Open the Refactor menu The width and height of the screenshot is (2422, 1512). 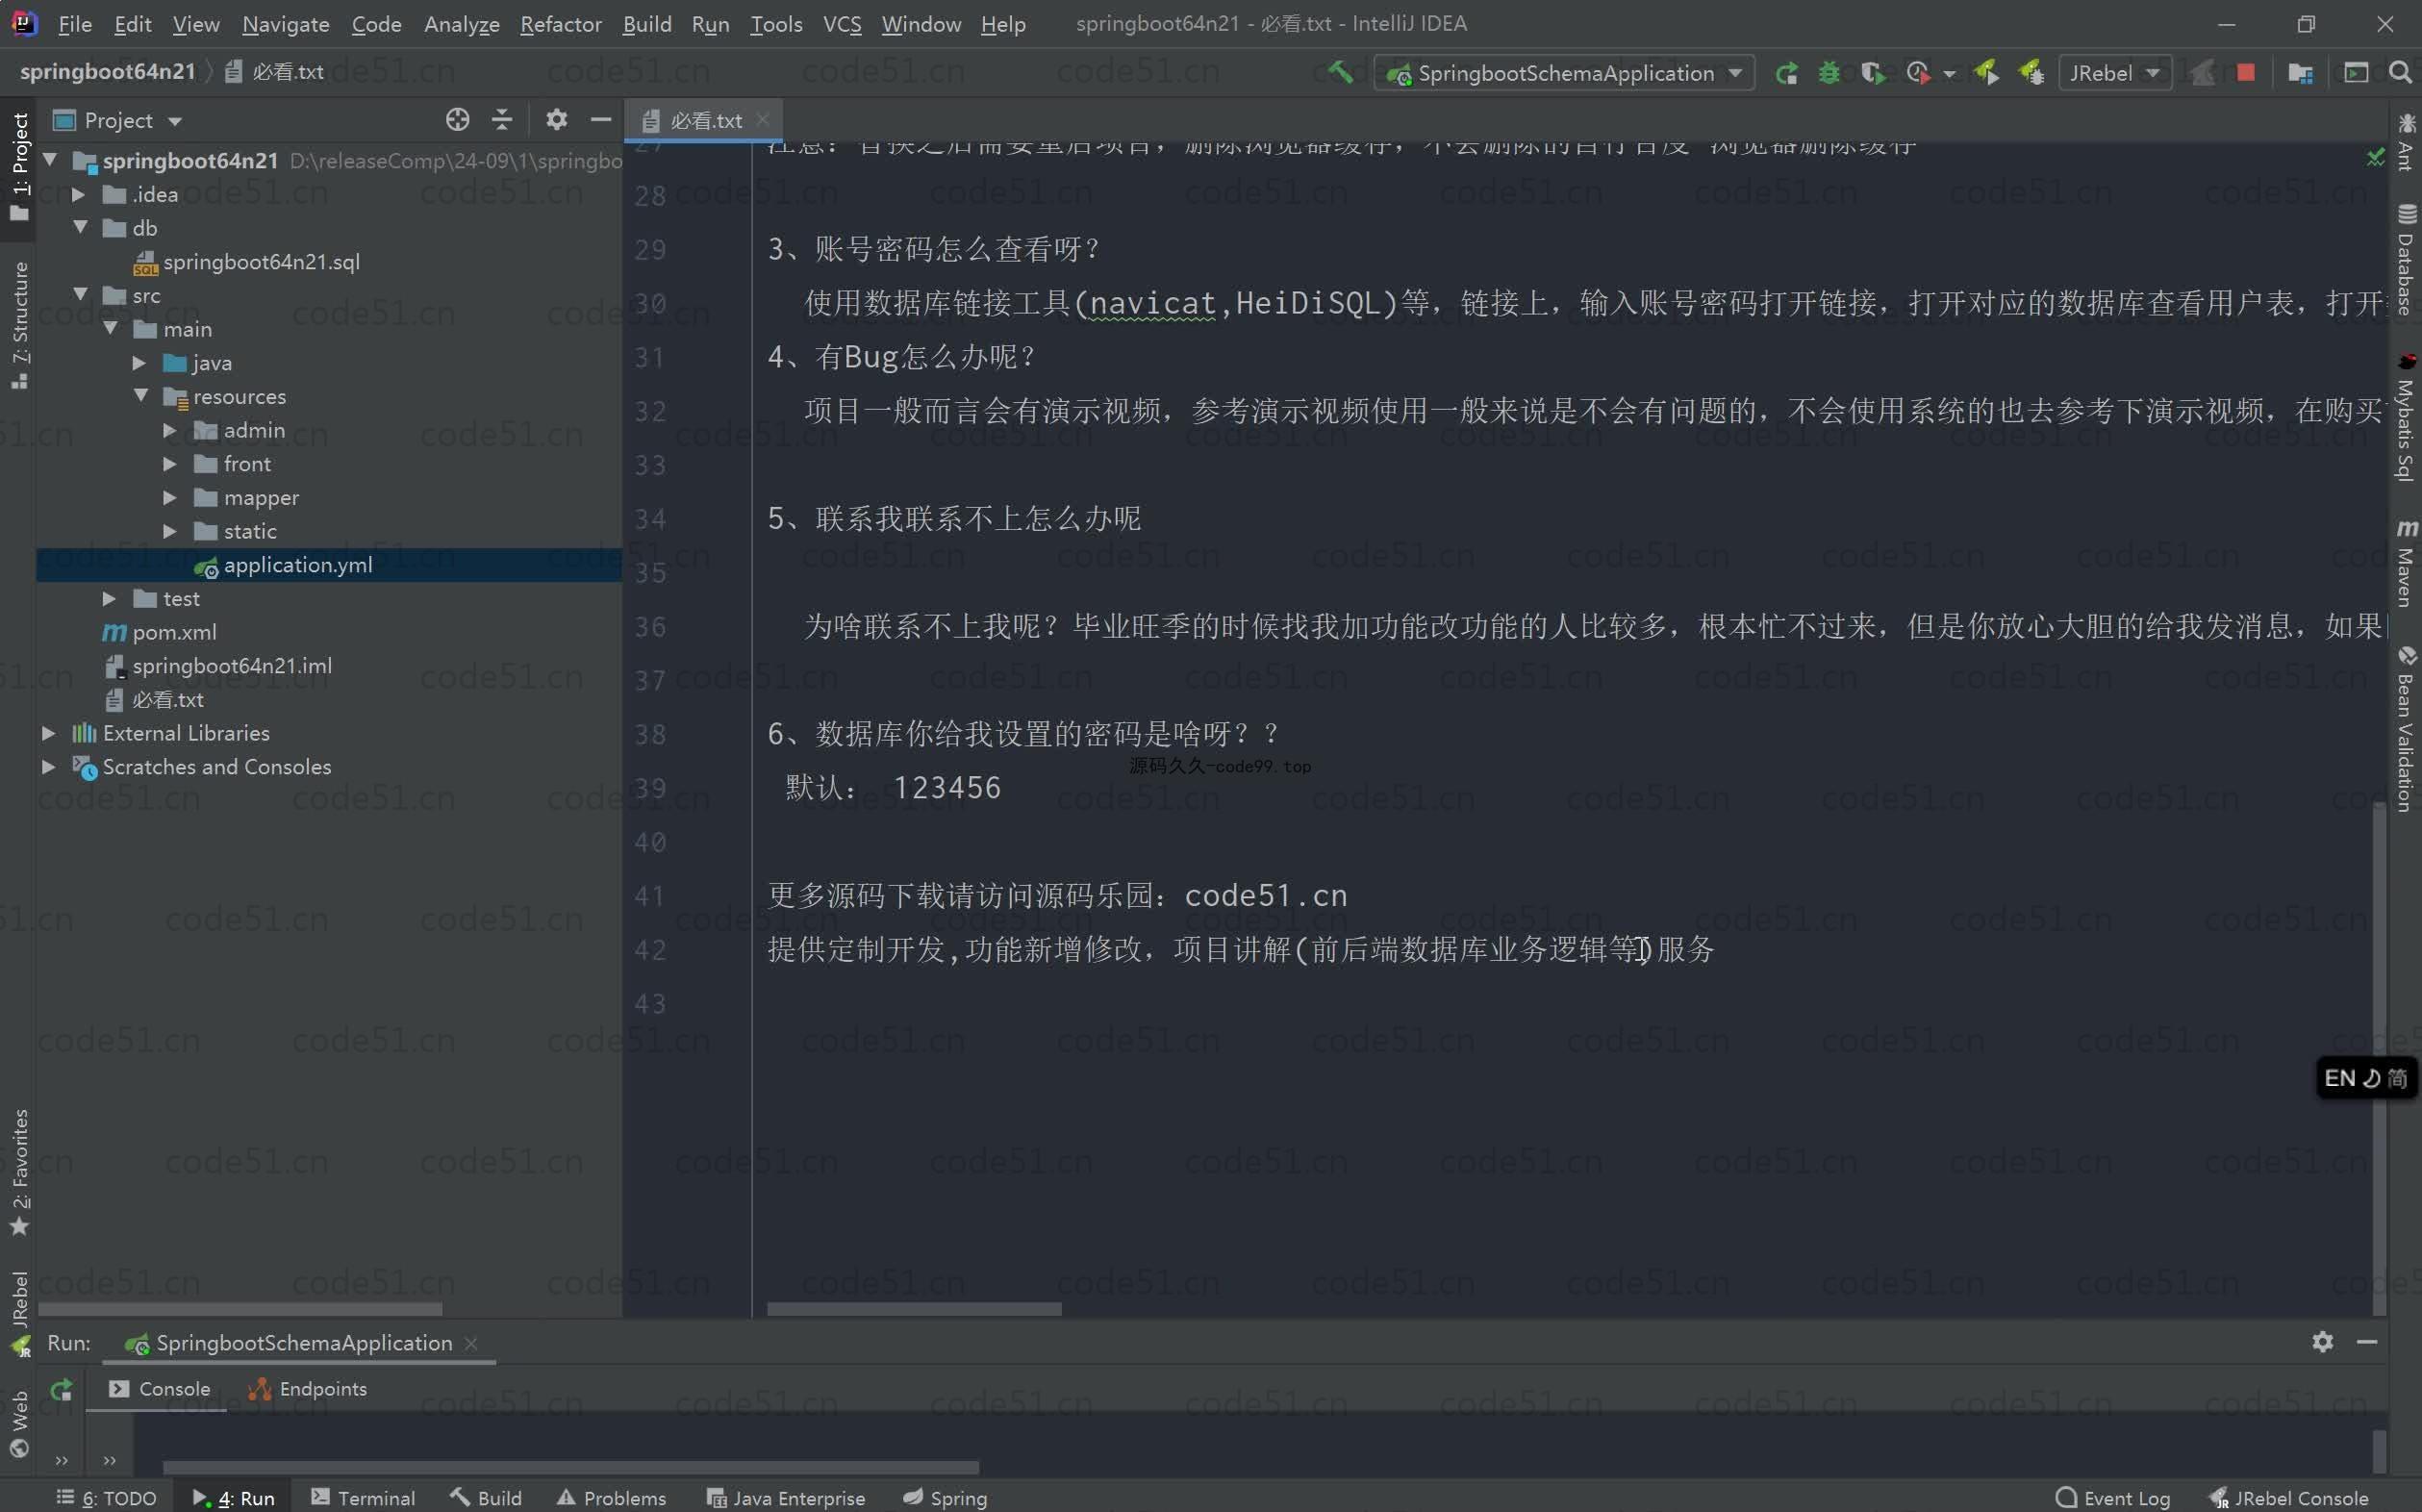pyautogui.click(x=560, y=24)
